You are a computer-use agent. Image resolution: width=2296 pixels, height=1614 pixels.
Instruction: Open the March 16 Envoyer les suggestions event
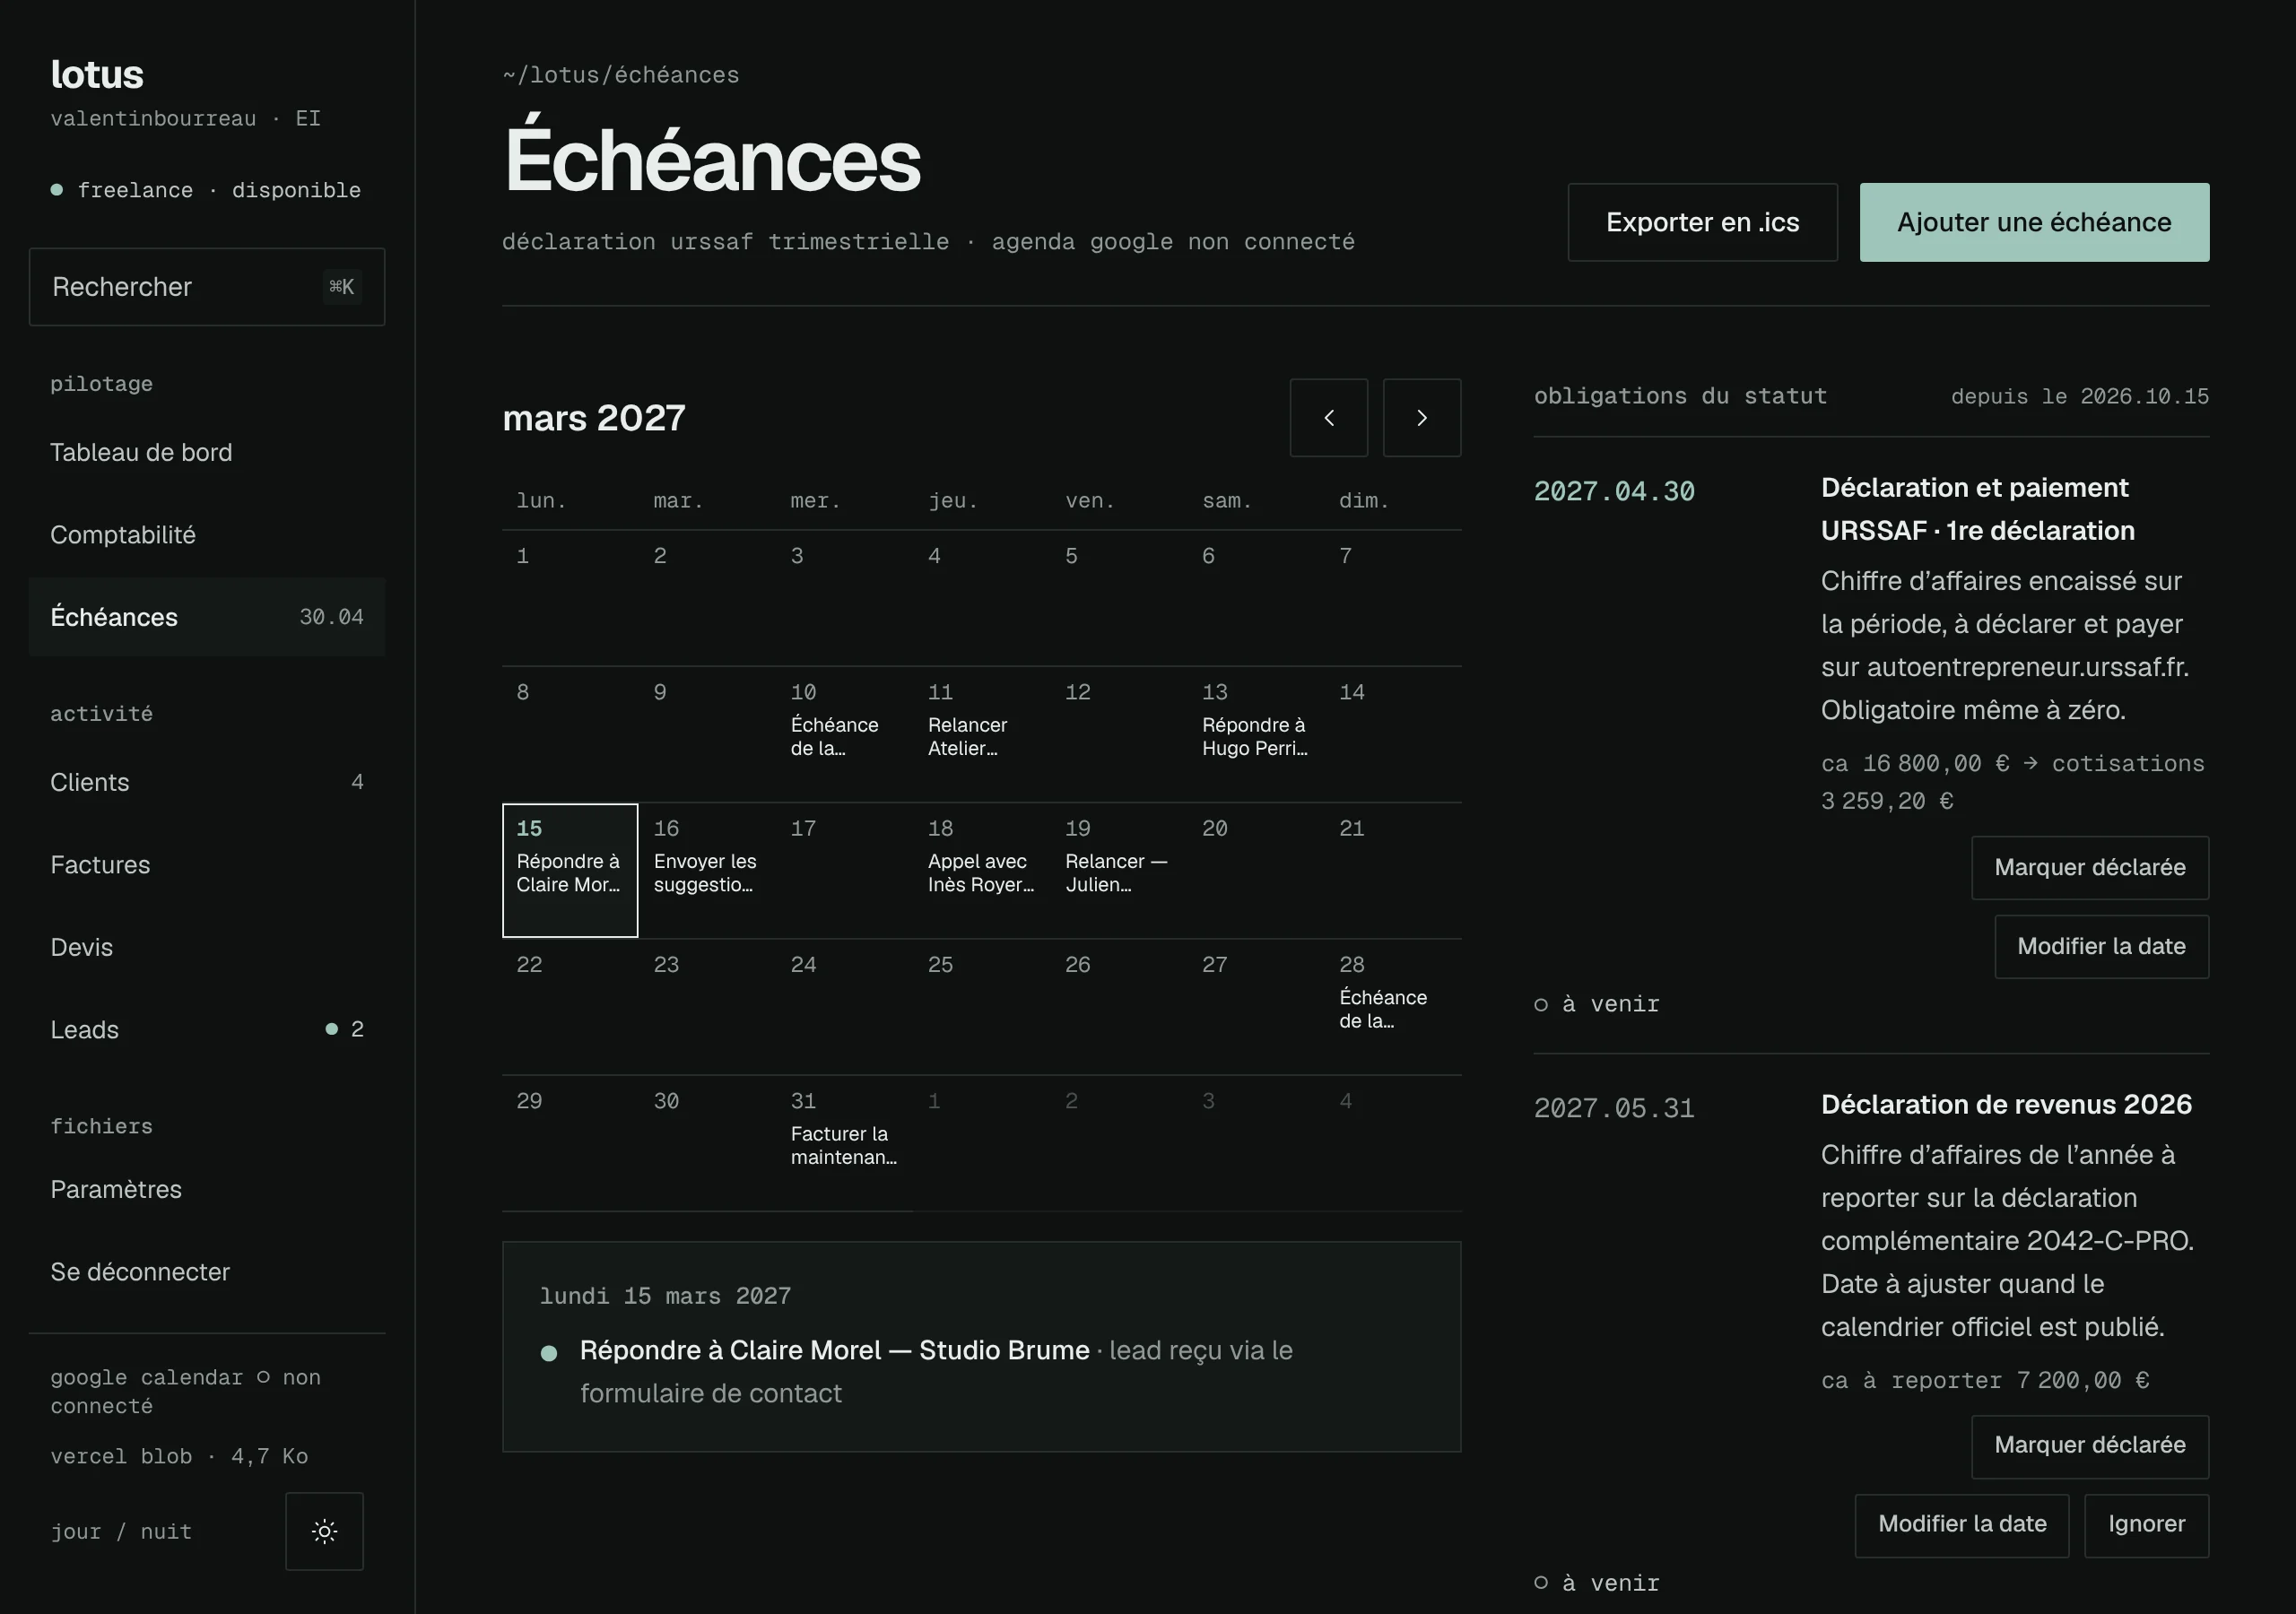(x=705, y=872)
